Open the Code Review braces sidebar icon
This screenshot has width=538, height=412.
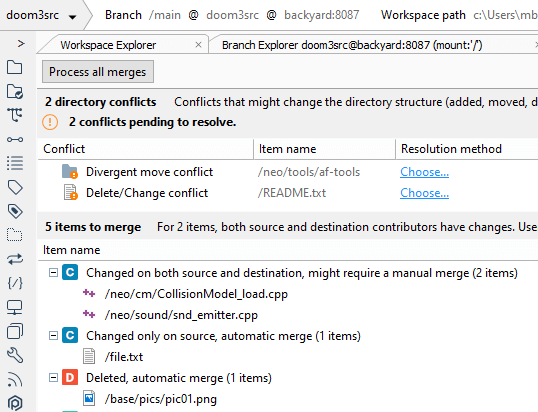pyautogui.click(x=15, y=283)
